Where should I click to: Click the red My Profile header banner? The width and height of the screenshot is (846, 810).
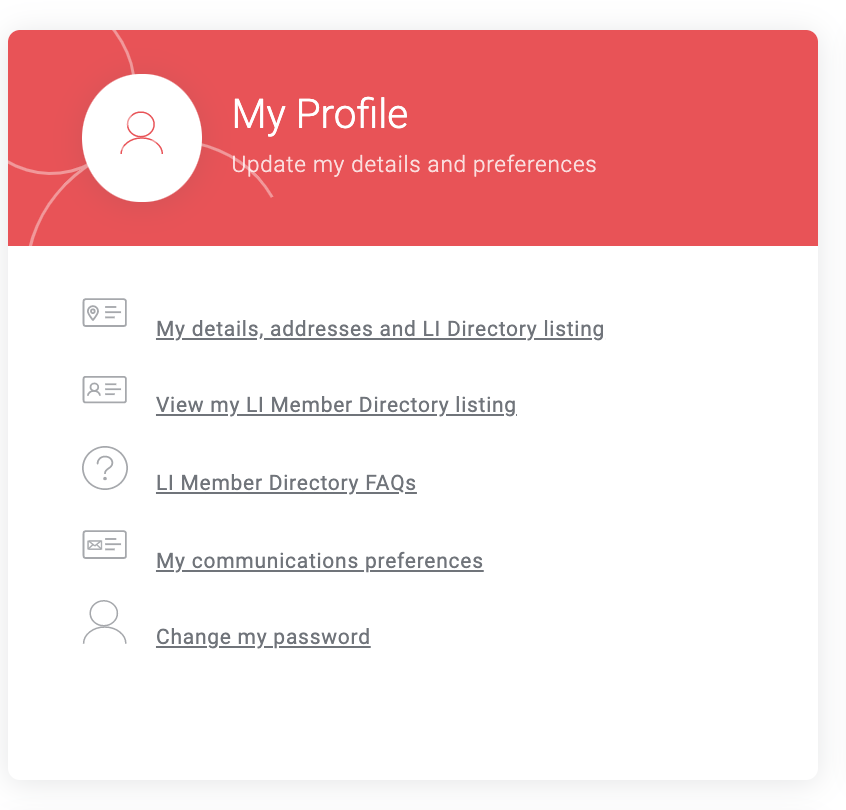coord(413,138)
